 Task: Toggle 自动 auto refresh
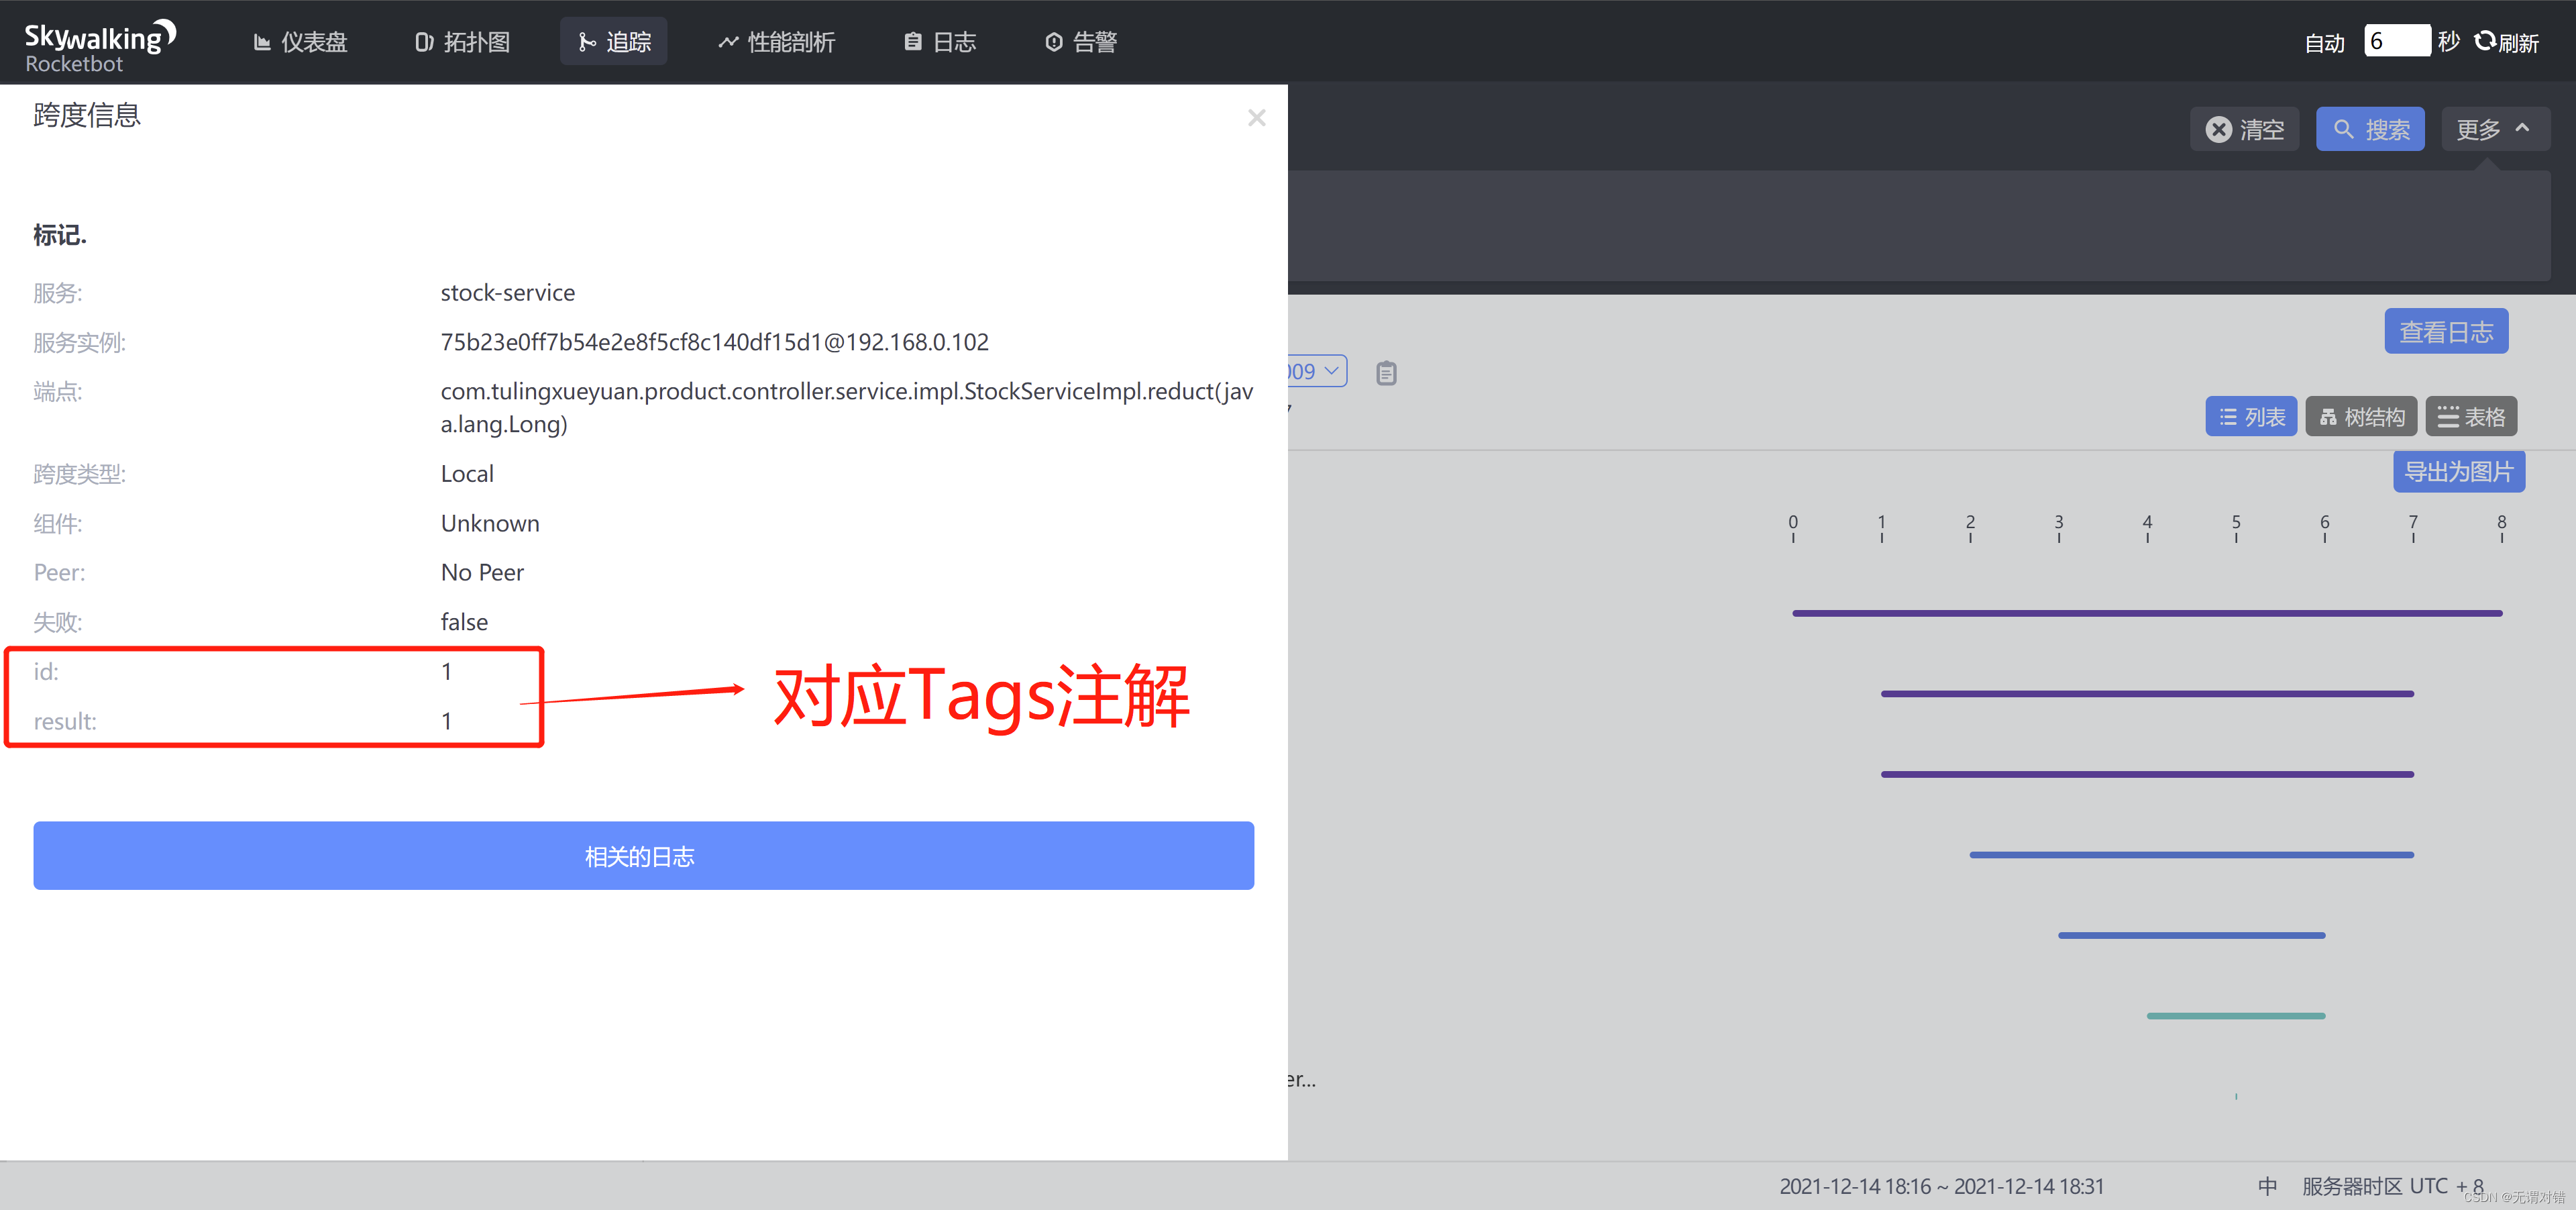pos(2324,43)
